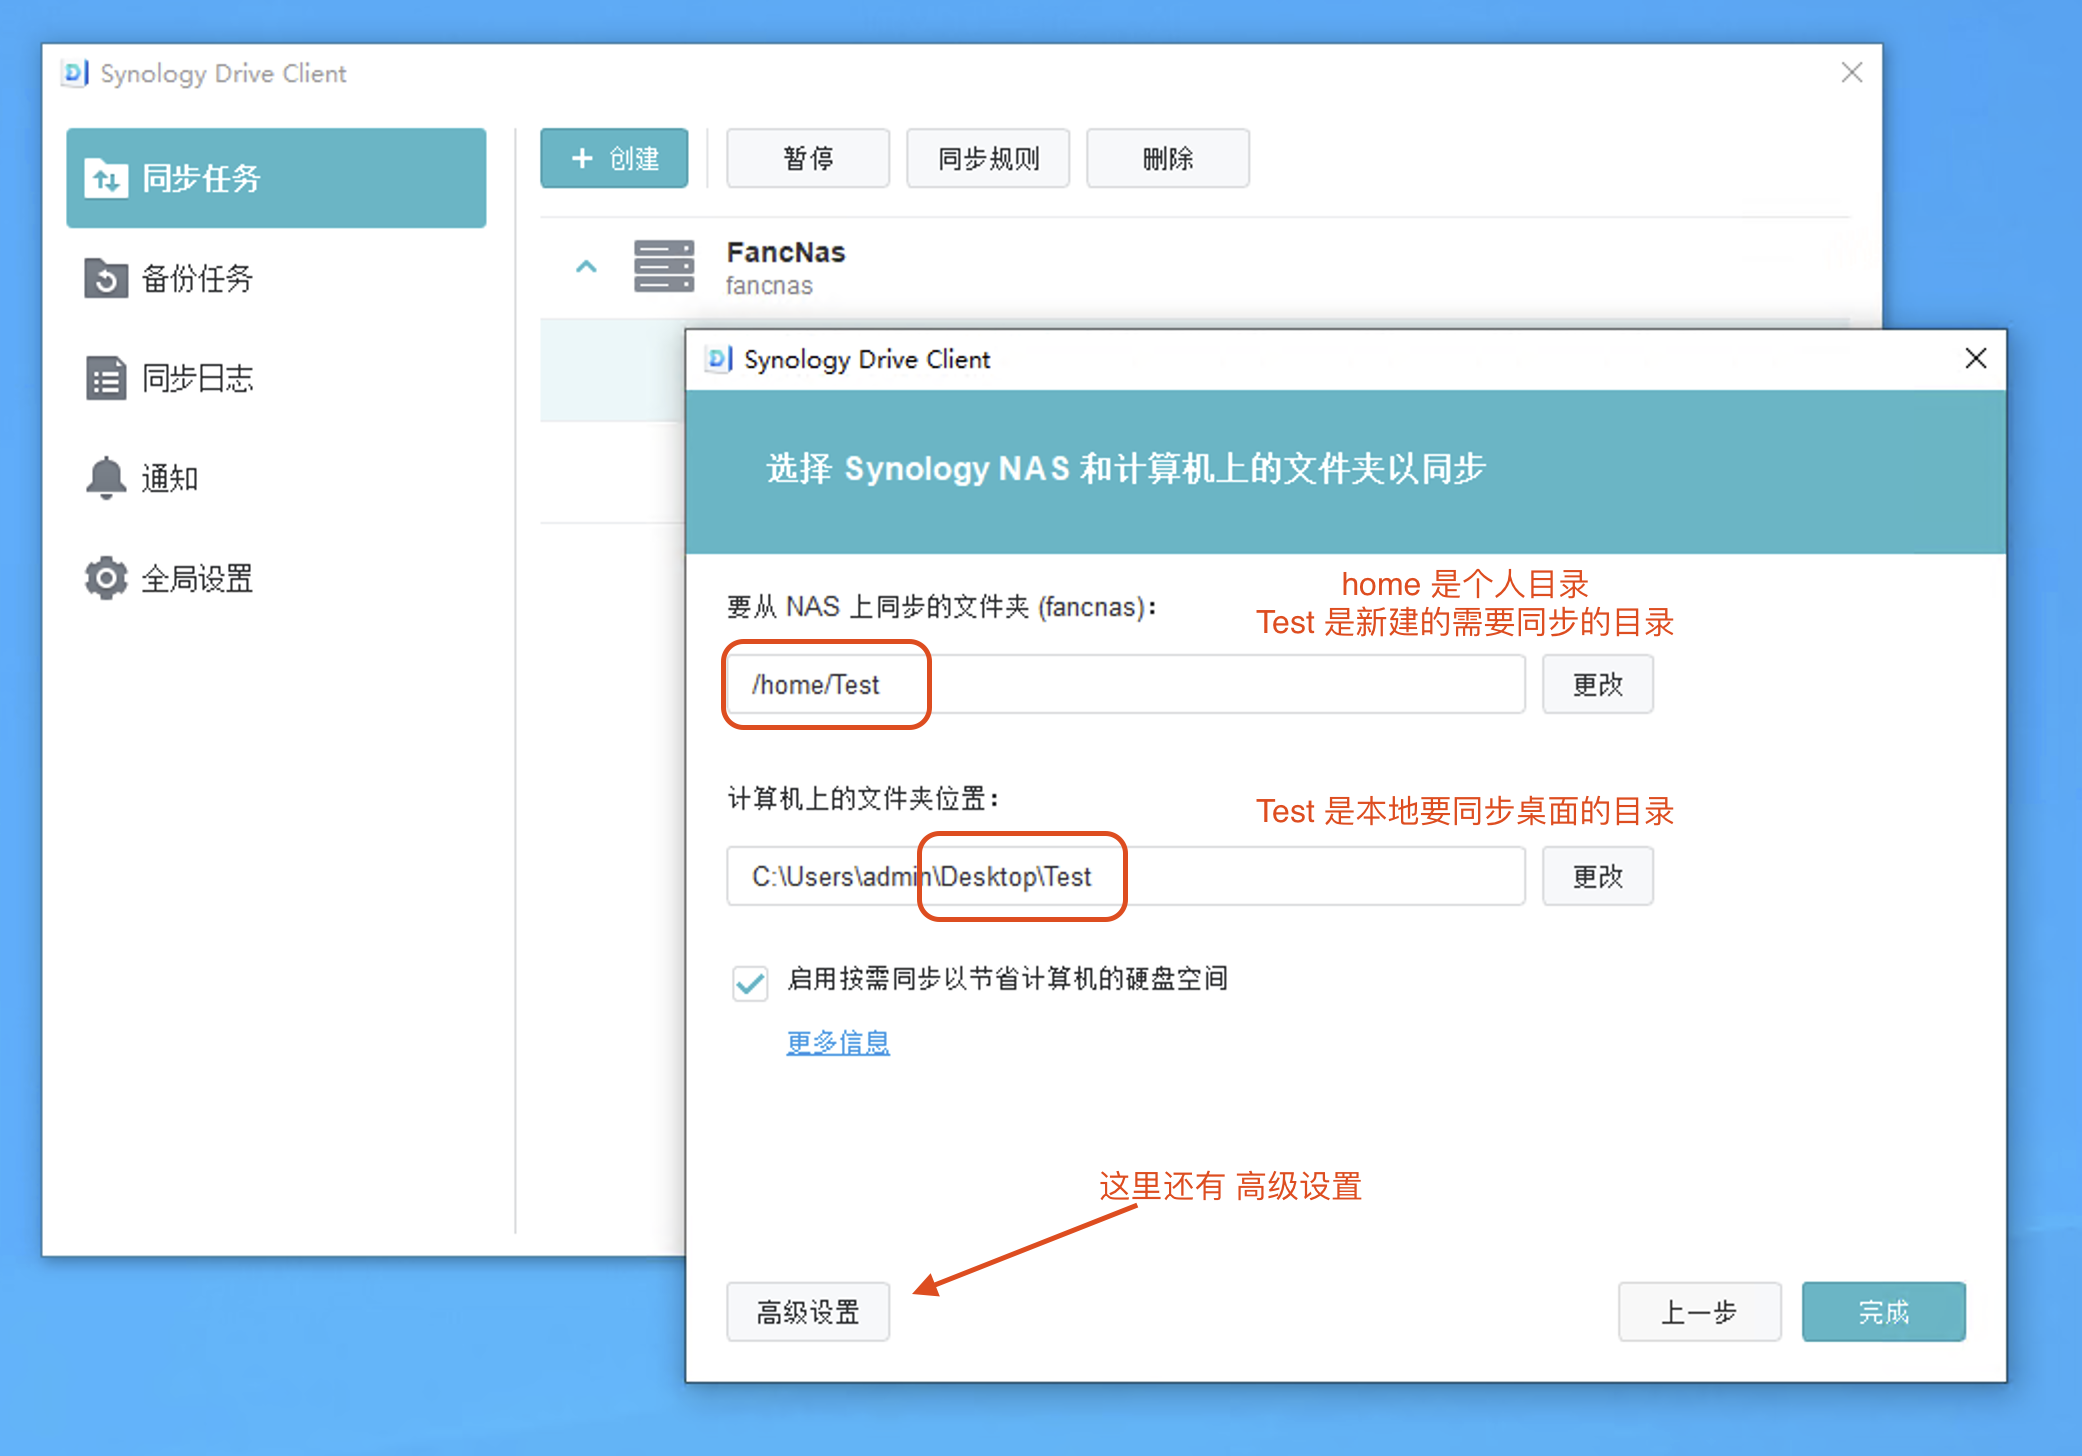Click the NAS folder path field /home/Test

[1126, 684]
